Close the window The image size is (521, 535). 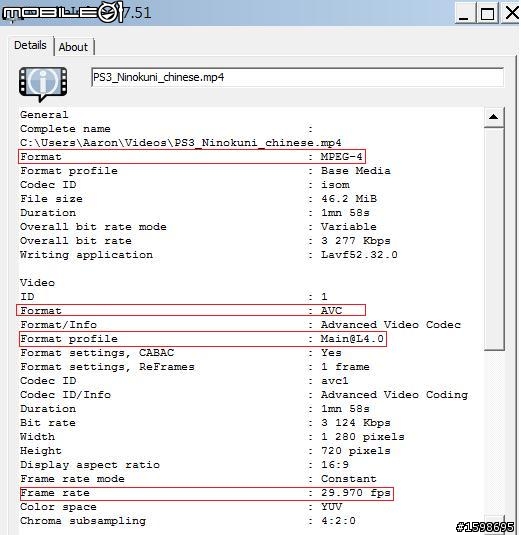click(x=511, y=13)
